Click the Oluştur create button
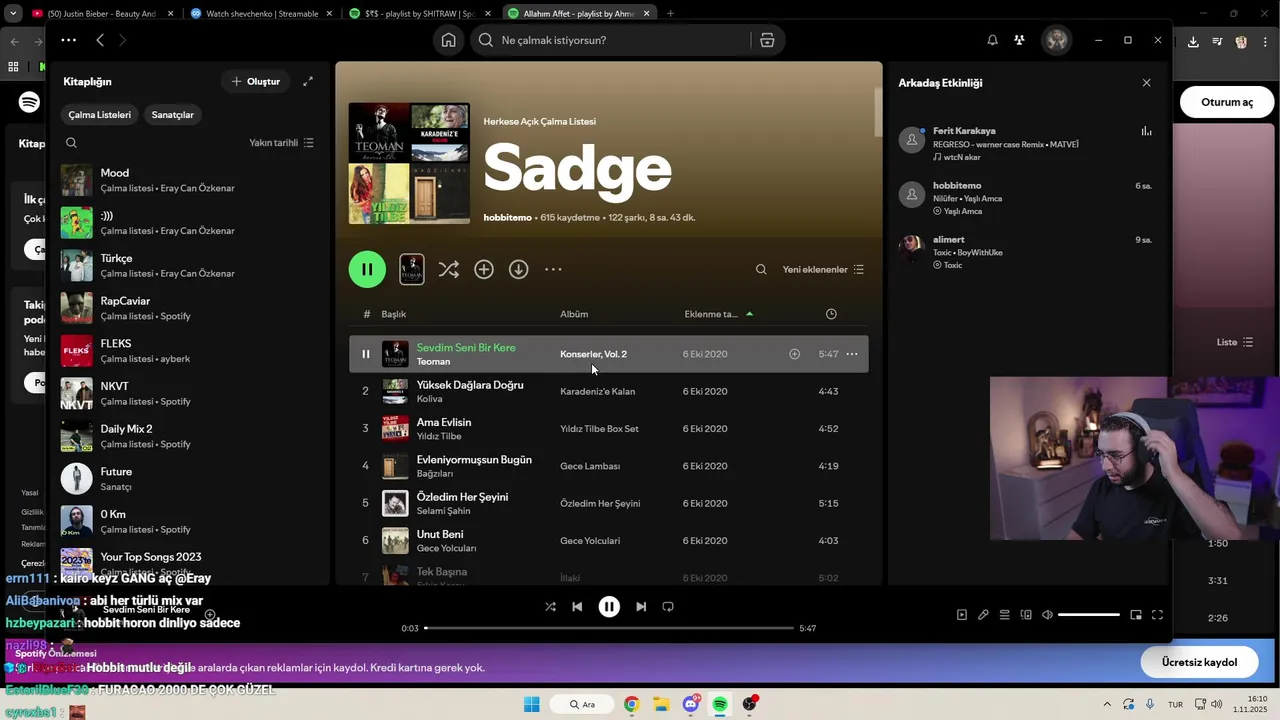 point(256,81)
